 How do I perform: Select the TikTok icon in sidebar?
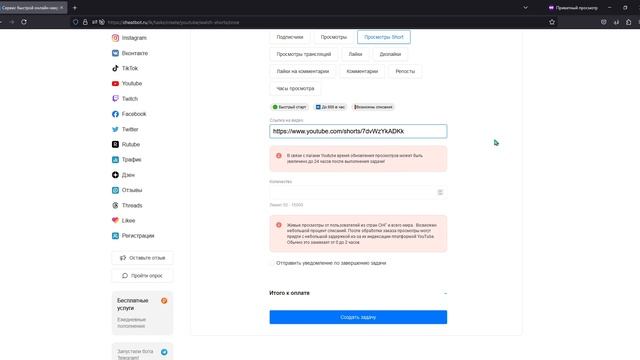tap(116, 68)
